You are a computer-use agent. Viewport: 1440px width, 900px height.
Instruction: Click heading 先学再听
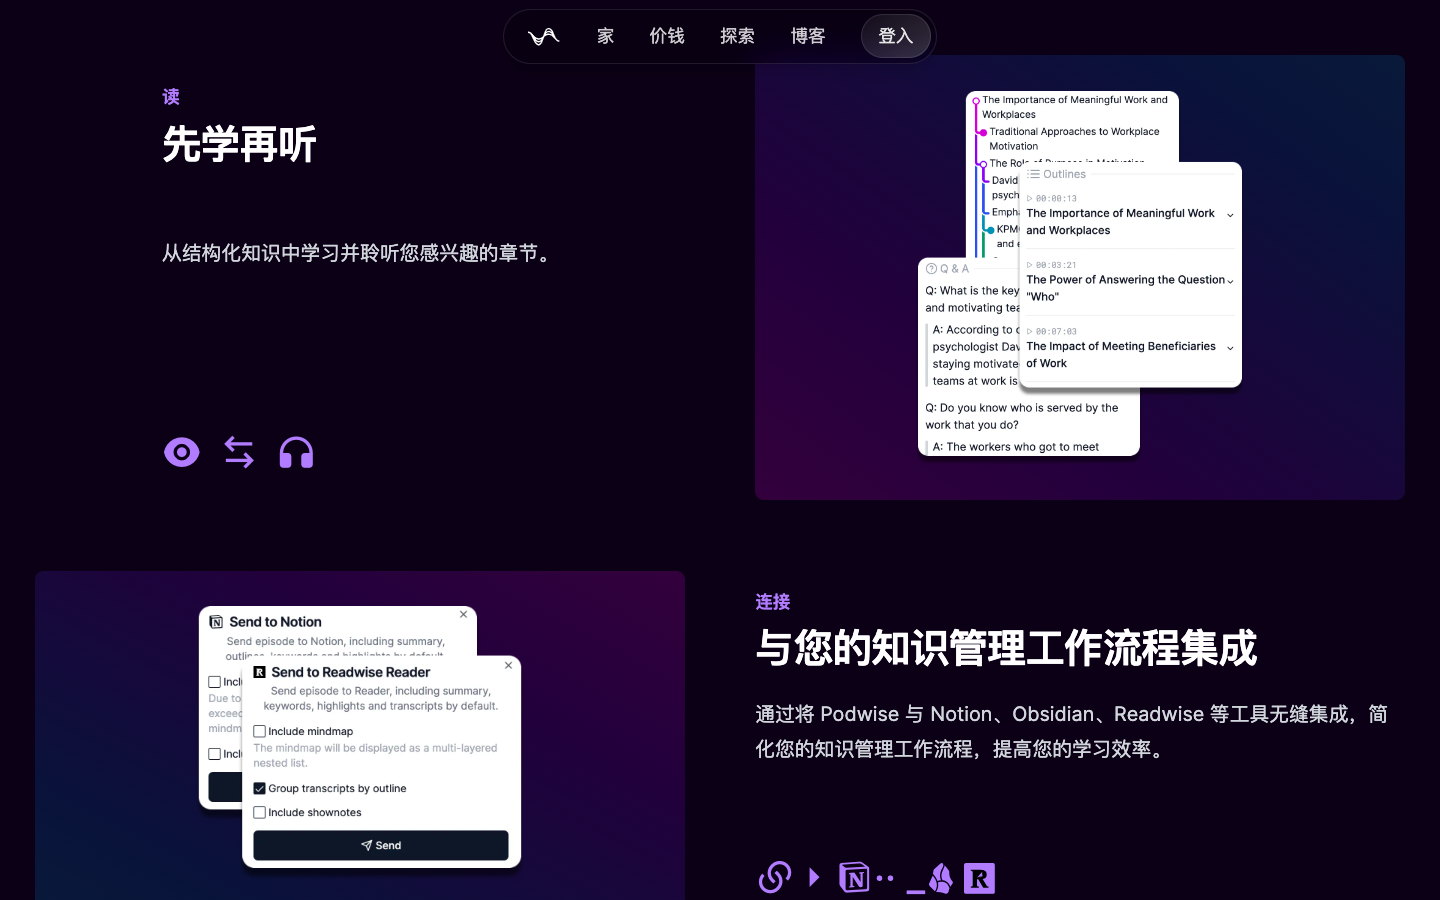tap(239, 144)
